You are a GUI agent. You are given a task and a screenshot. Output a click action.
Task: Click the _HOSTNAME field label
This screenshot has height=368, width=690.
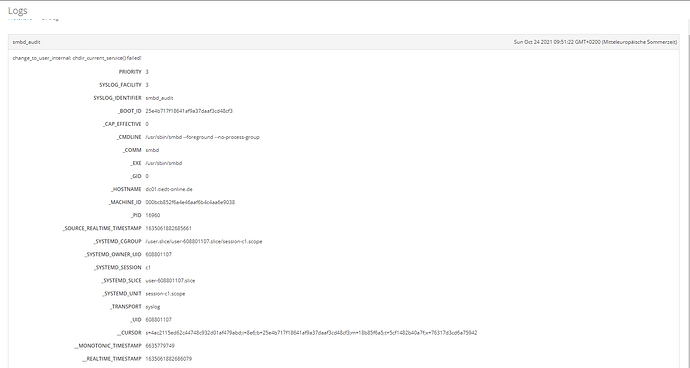126,189
